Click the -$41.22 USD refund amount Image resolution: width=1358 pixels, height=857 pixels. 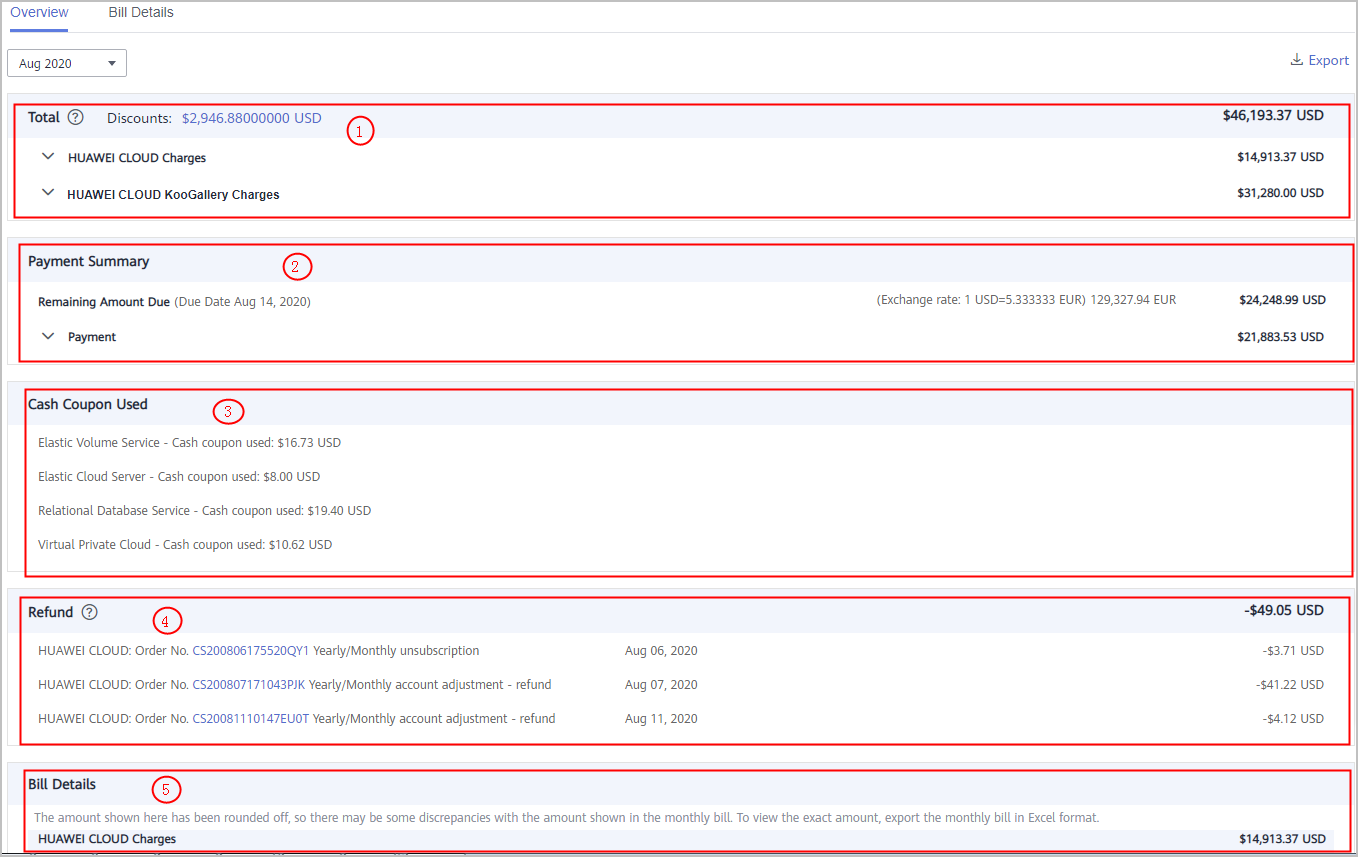pos(1290,685)
